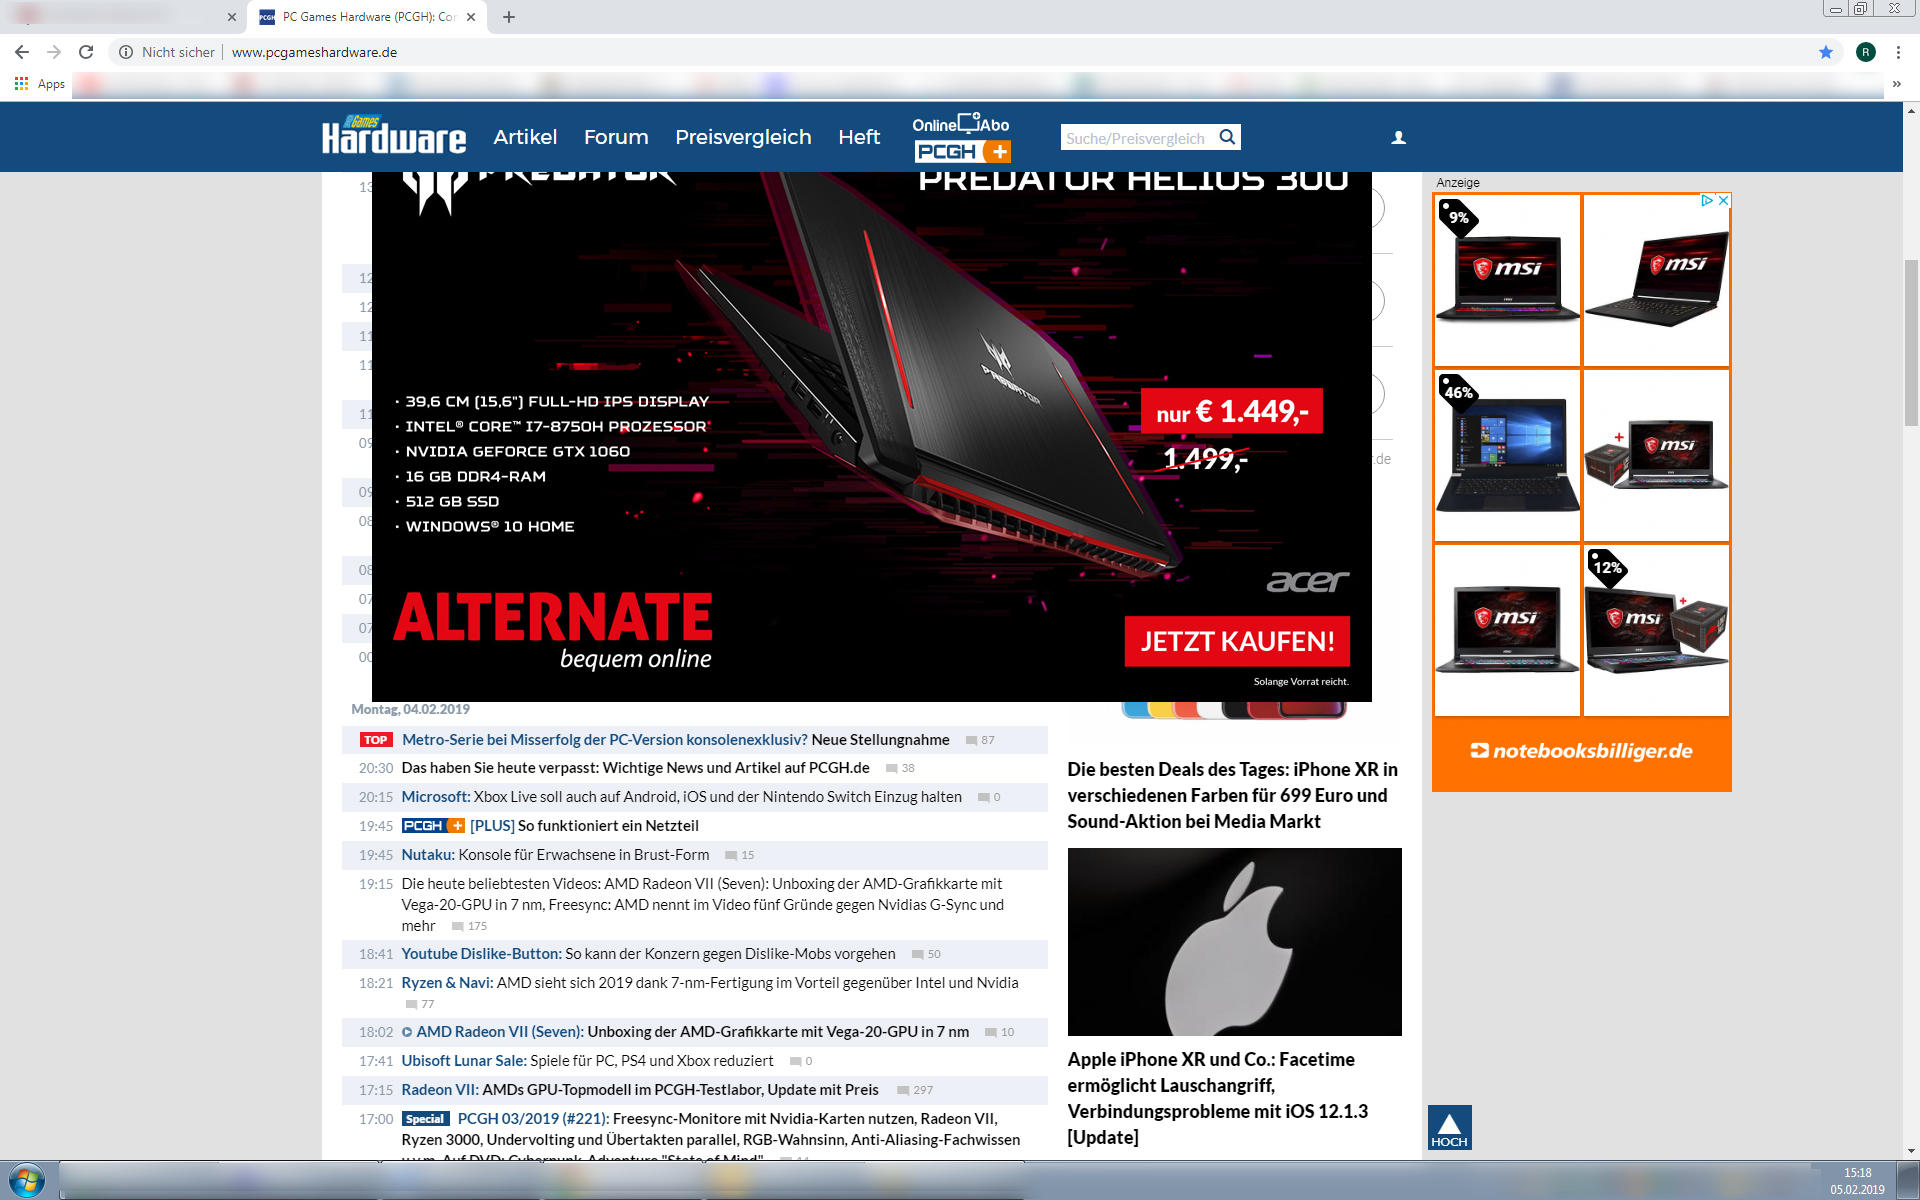Open Ubisoft Lunar Sale article

point(587,1061)
